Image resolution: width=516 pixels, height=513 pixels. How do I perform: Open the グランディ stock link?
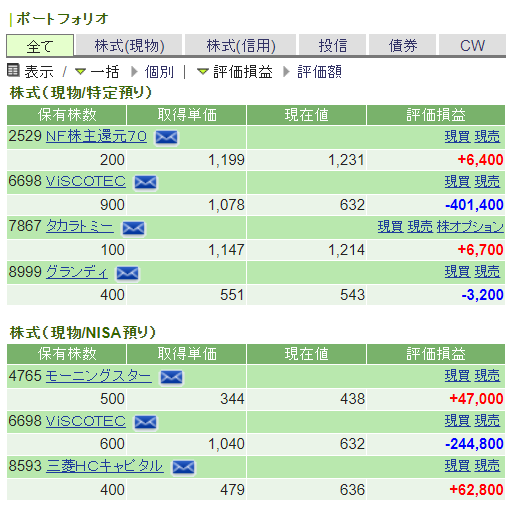coord(77,272)
